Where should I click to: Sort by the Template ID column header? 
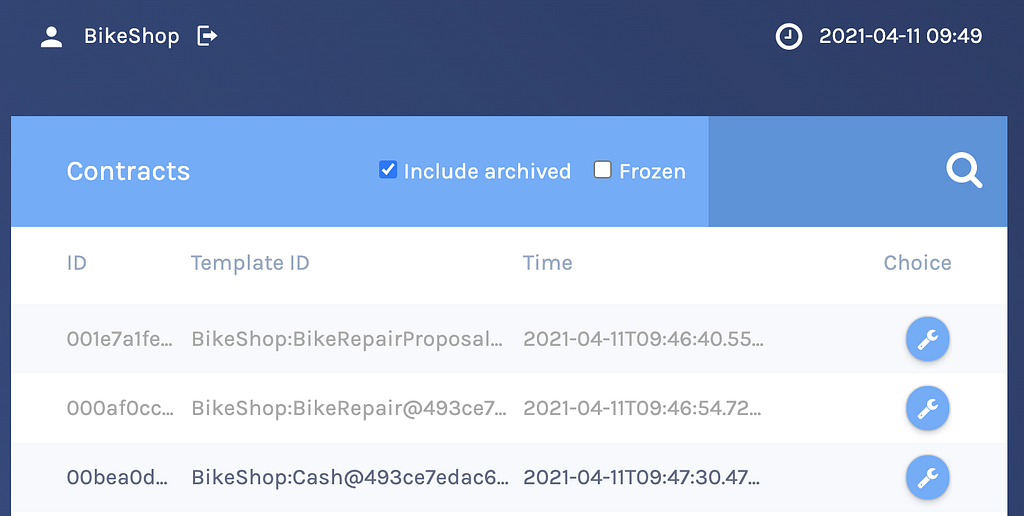[x=250, y=263]
